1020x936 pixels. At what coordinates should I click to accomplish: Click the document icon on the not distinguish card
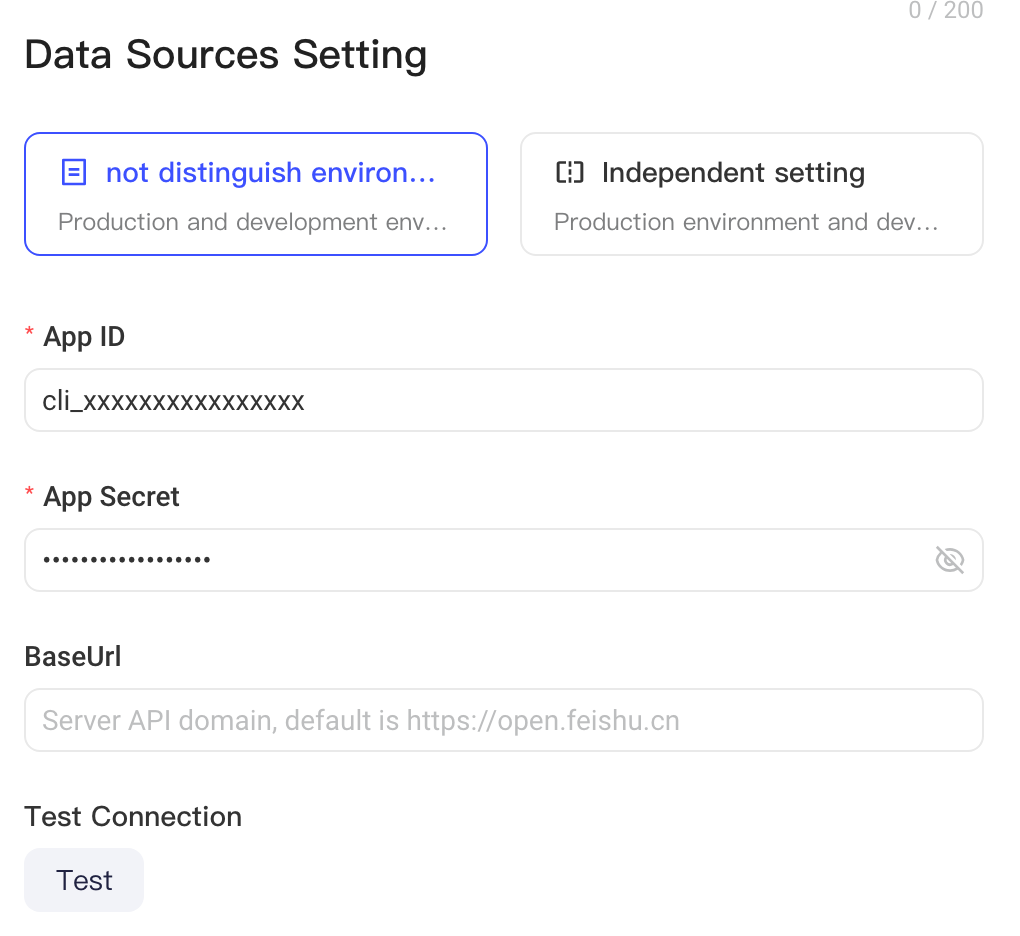point(74,173)
